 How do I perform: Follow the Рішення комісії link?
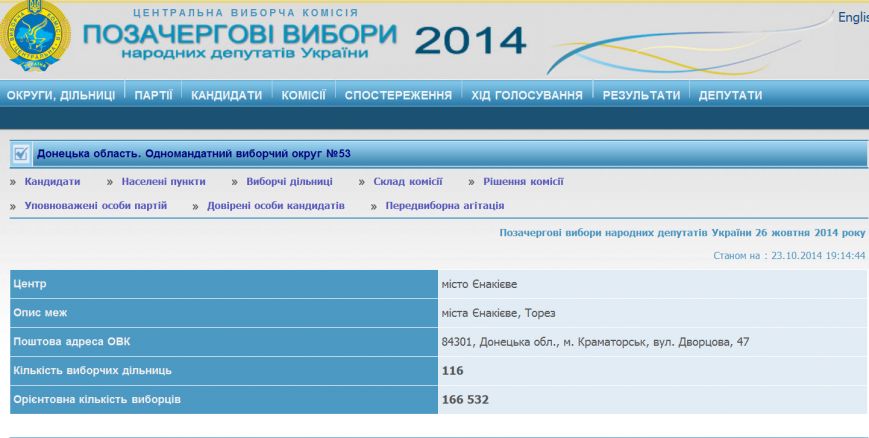(x=523, y=182)
